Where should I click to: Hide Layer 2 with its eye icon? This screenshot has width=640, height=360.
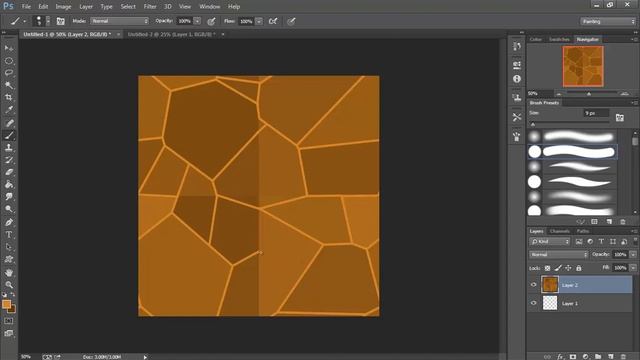tap(533, 285)
